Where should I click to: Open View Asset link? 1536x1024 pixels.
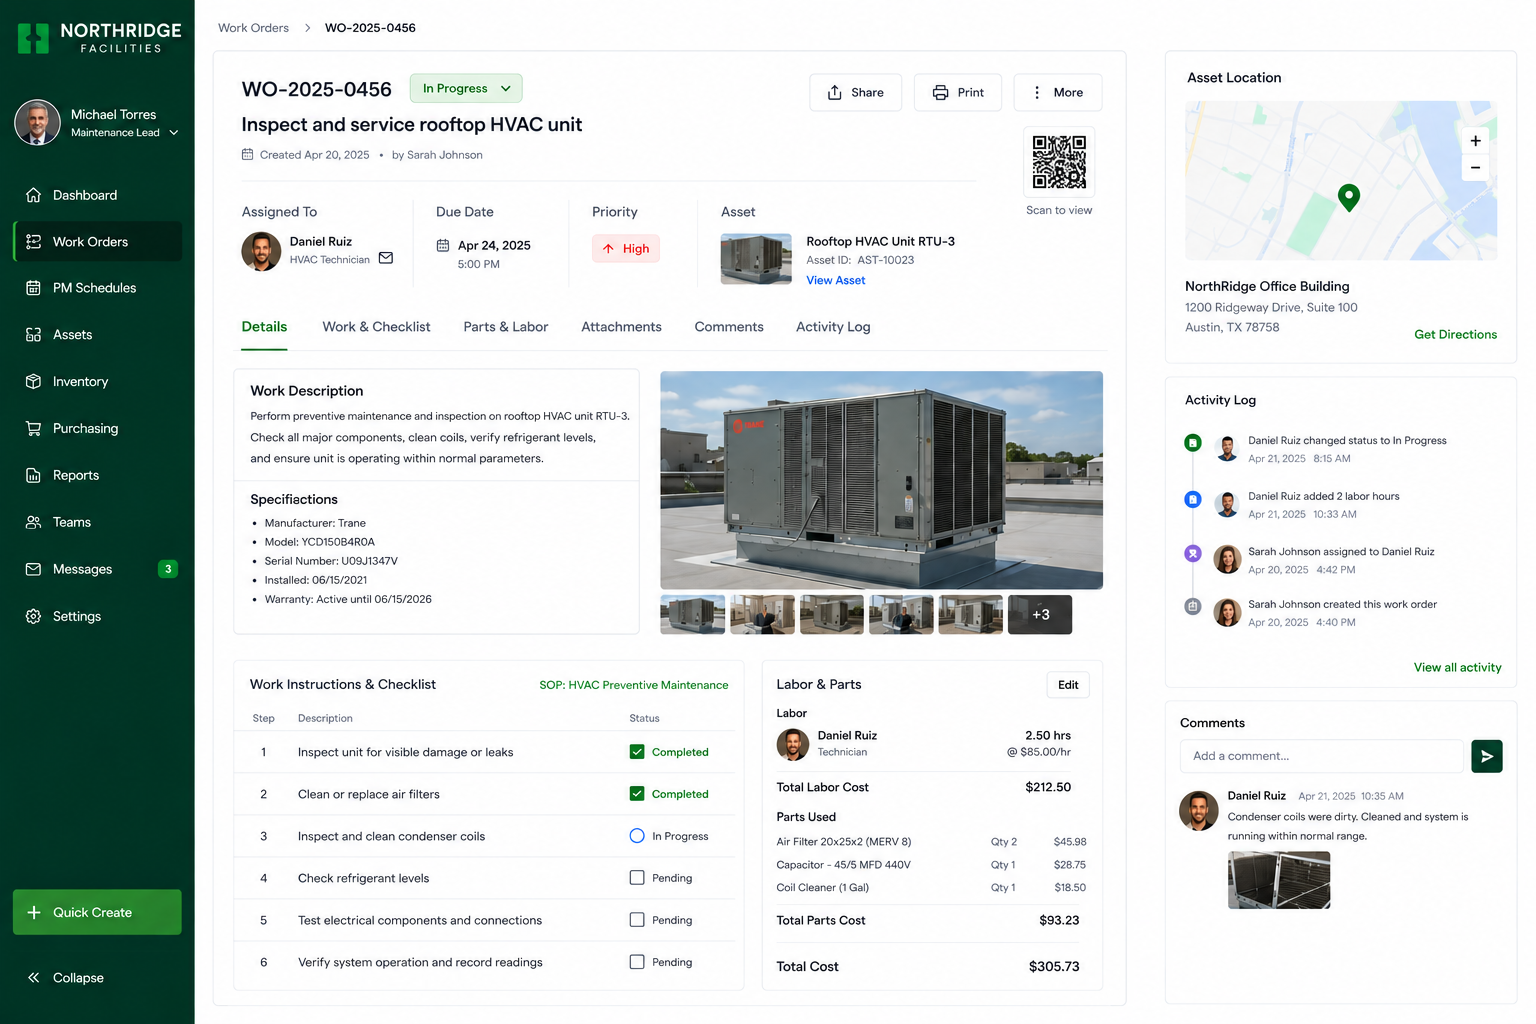(x=836, y=280)
